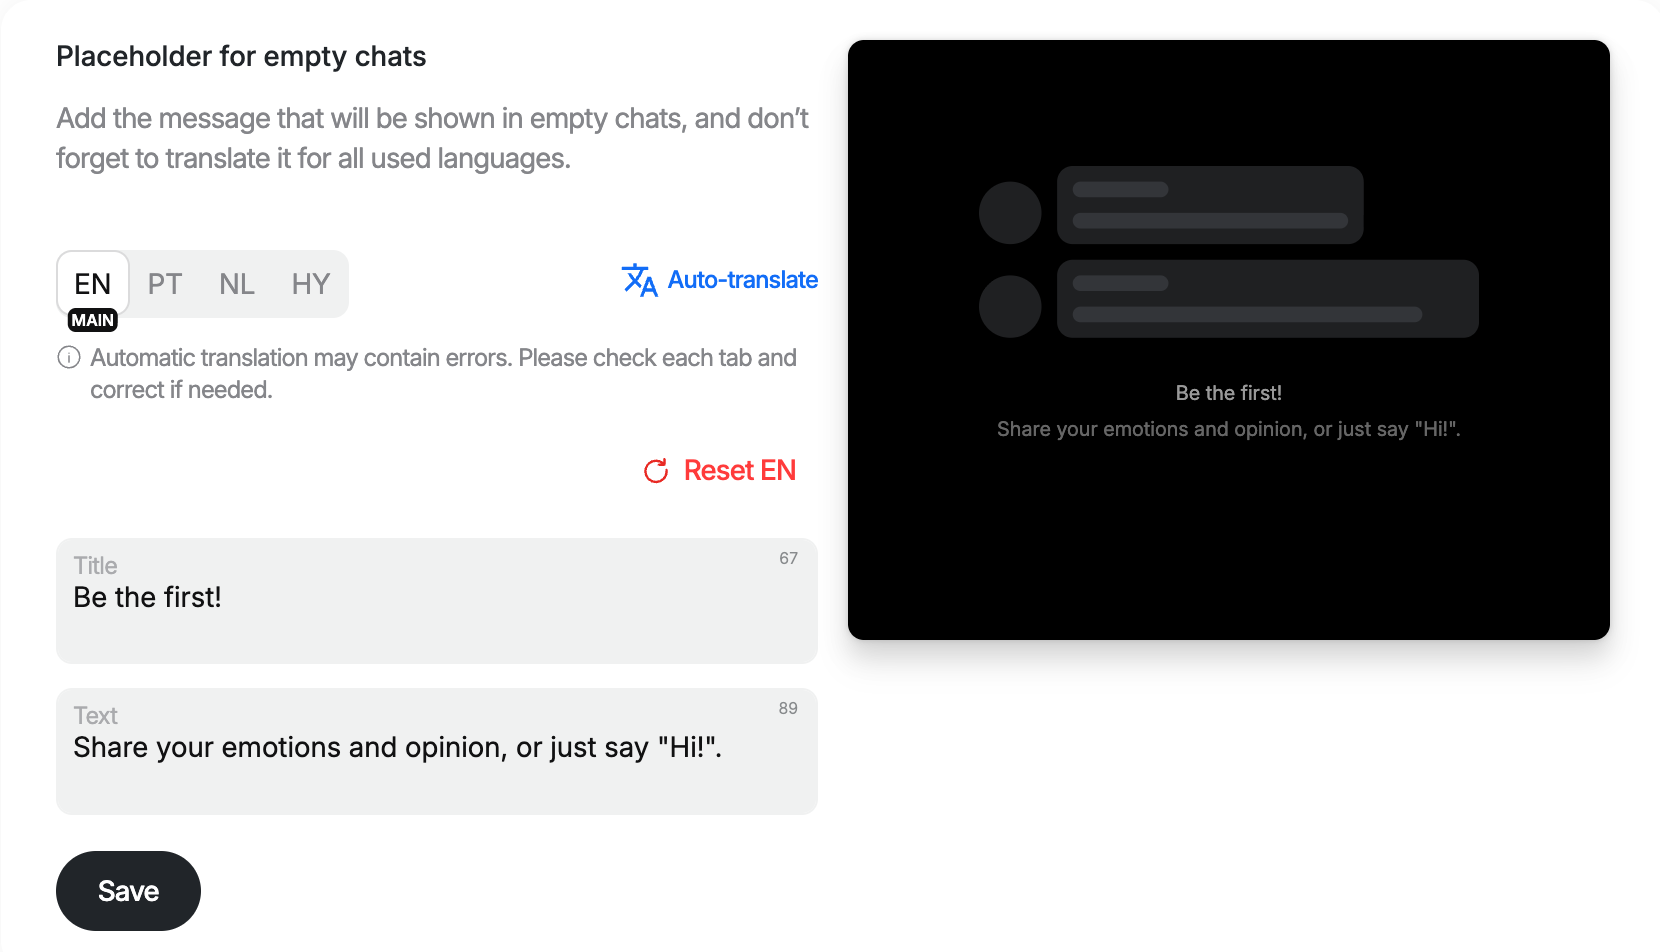Click the 'Be the first!' preview title
This screenshot has width=1660, height=952.
(1229, 393)
